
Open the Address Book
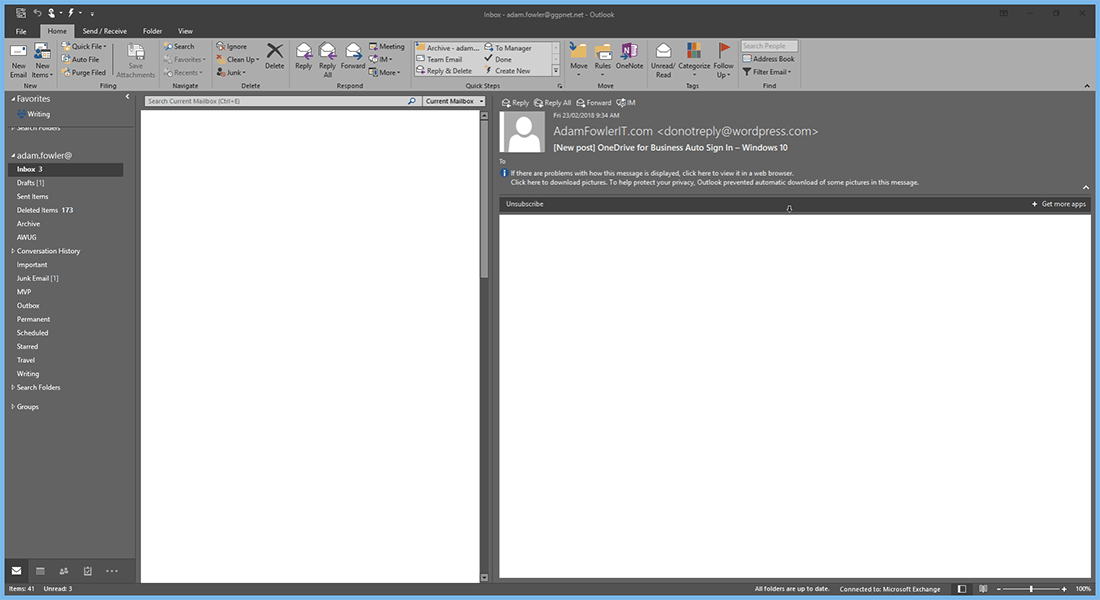coord(768,59)
